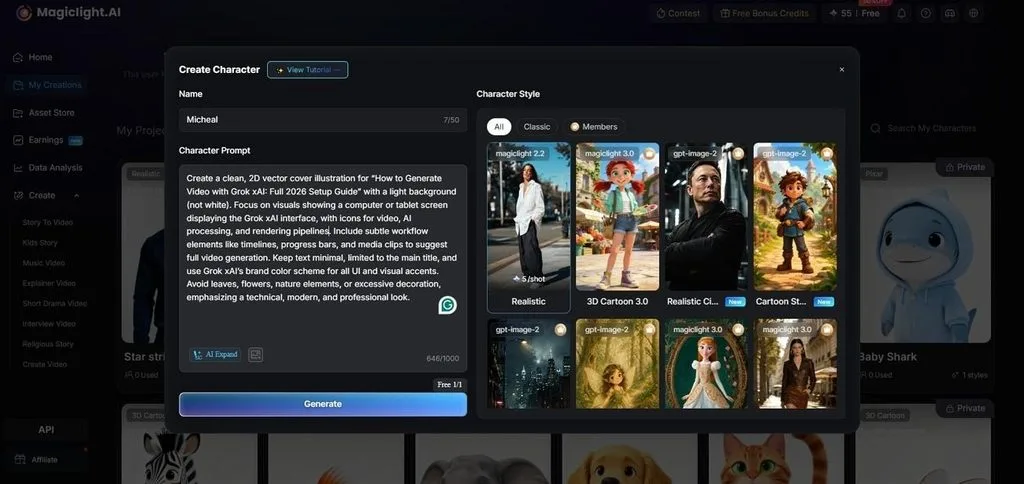Open the notifications bell icon
Viewport: 1024px width, 484px height.
(x=901, y=13)
